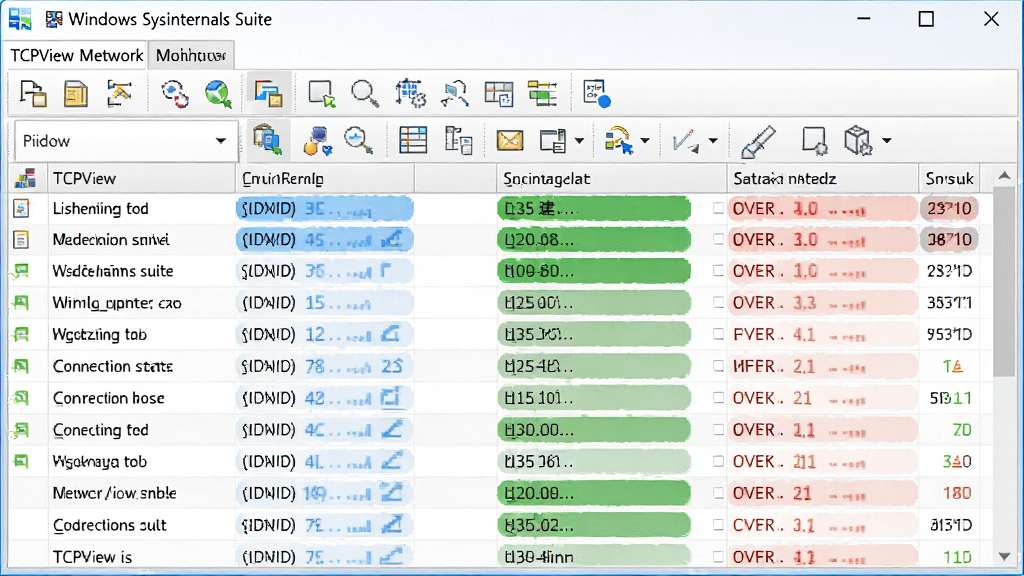
Task: Select the Codrections sult row name
Action: (109, 525)
